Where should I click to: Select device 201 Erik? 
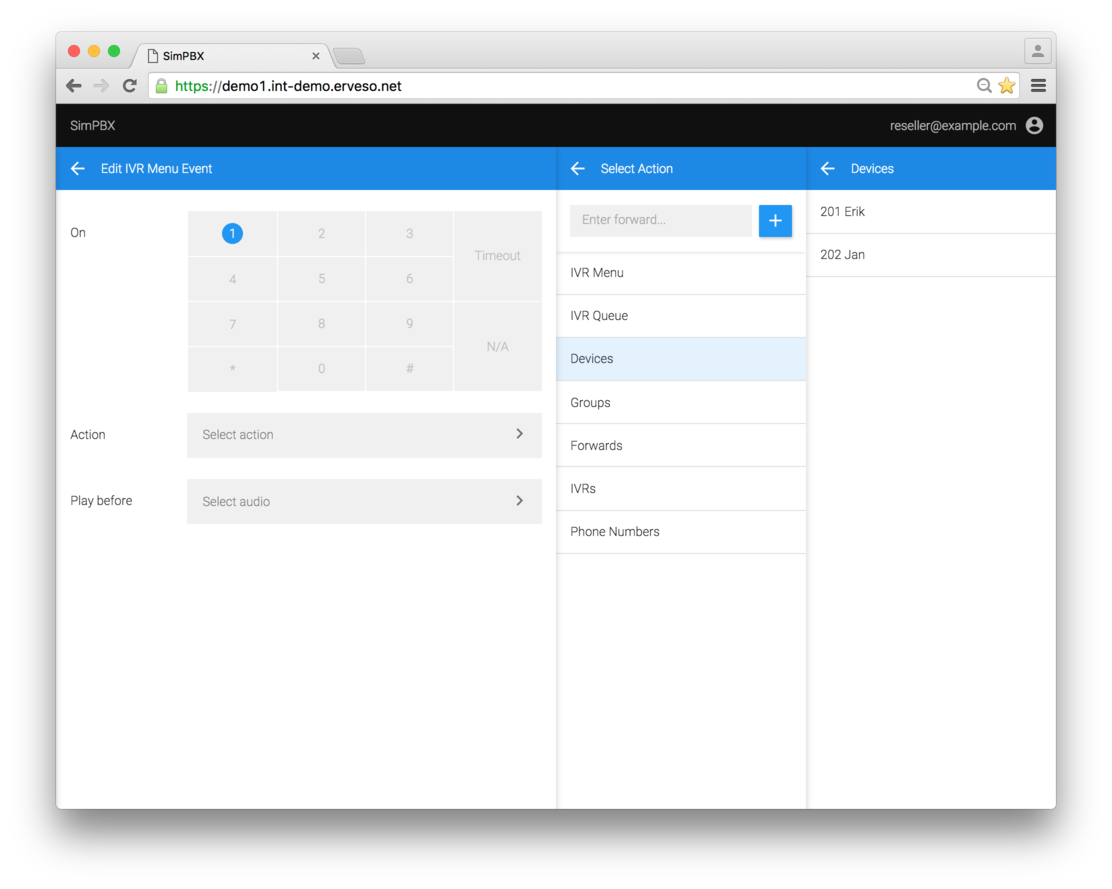click(x=931, y=212)
